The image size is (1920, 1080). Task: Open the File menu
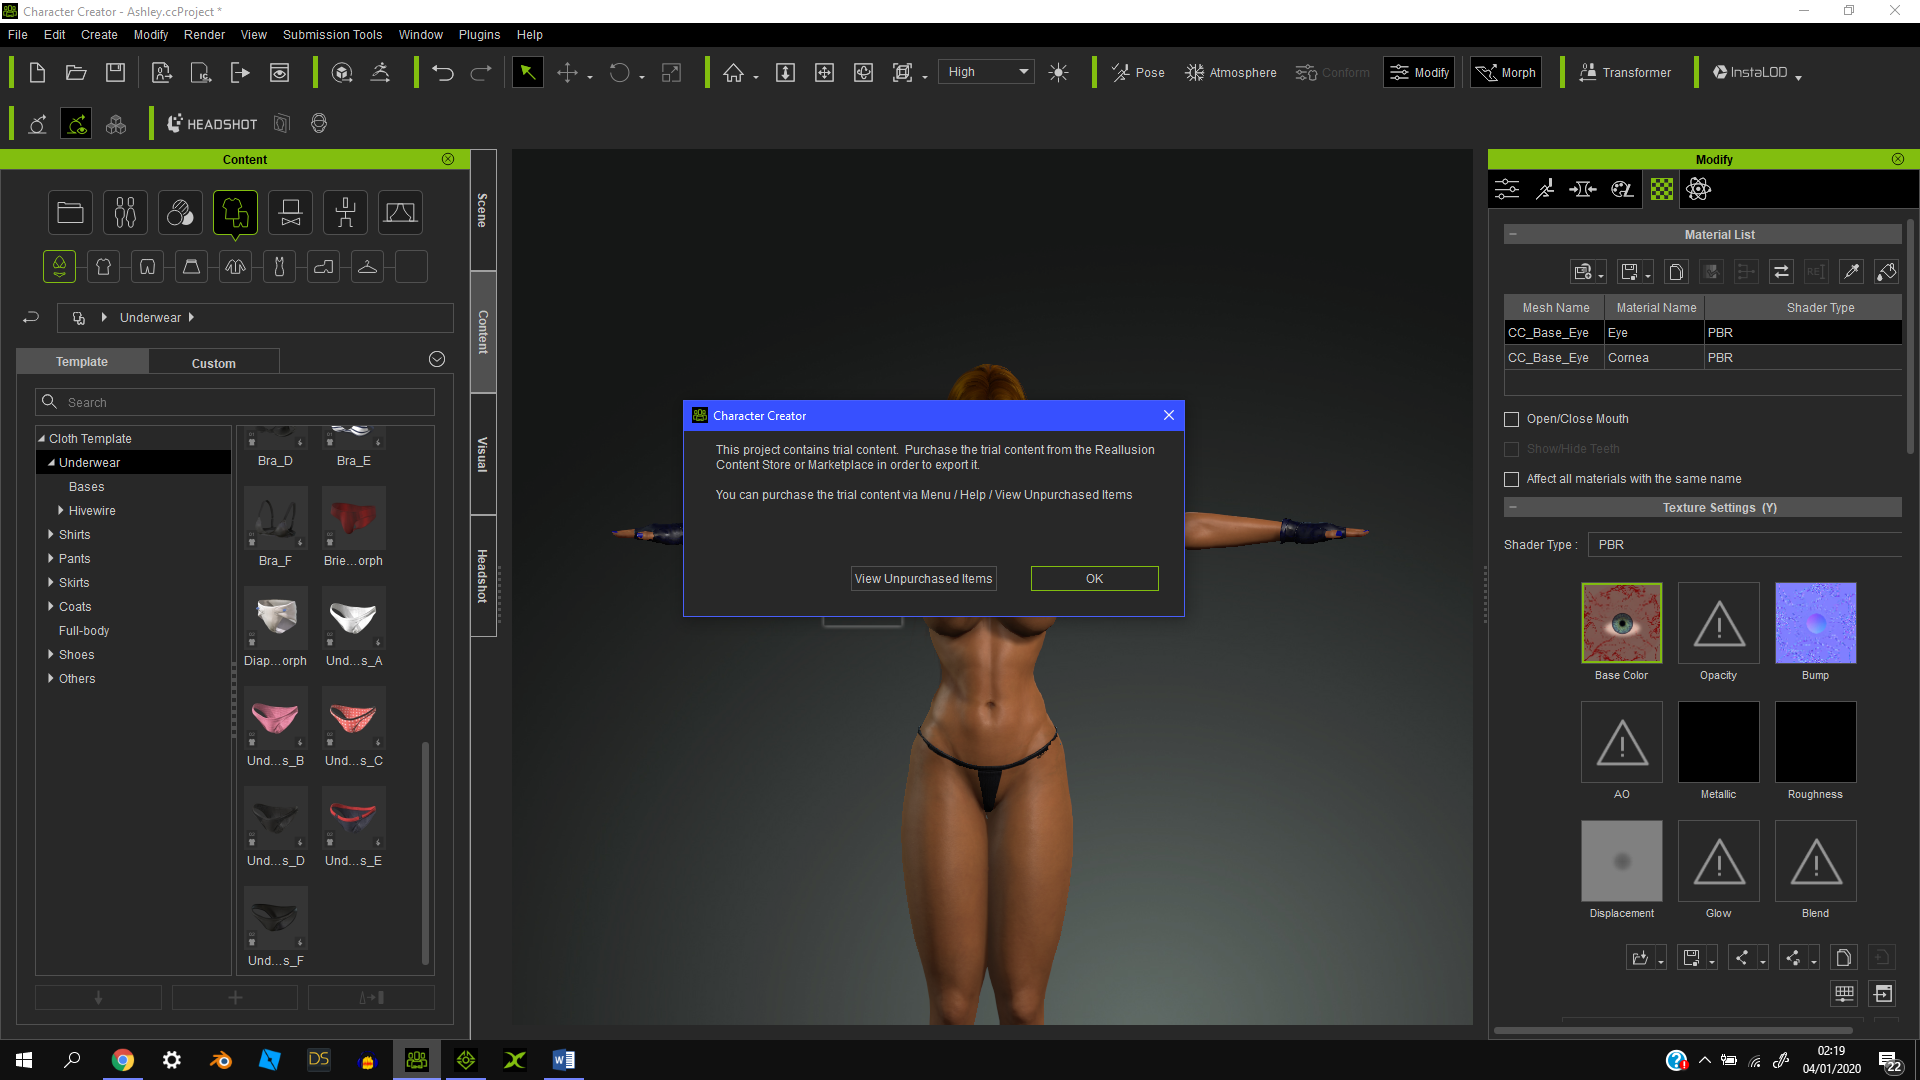pyautogui.click(x=18, y=34)
